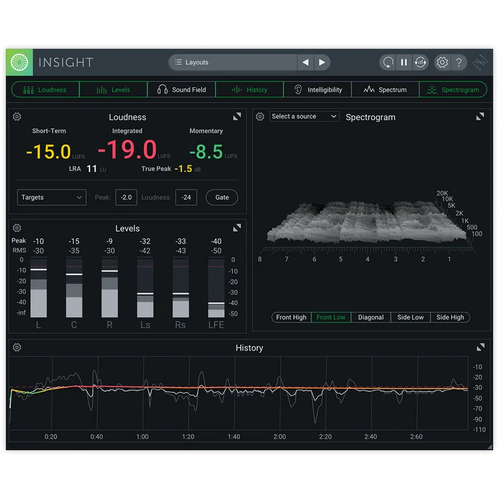Toggle the Spectrum module tab
Image resolution: width=500 pixels, height=500 pixels.
[385, 90]
